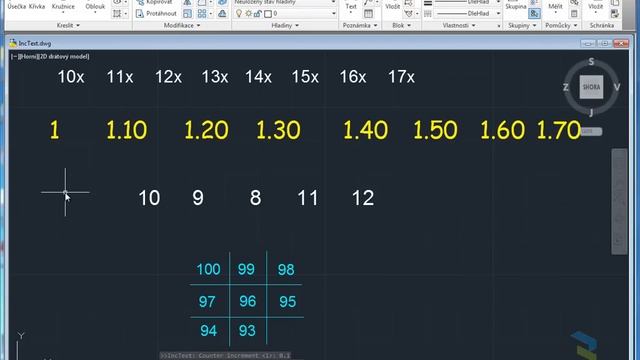
Task: Expand the Pomůcky panel
Action: pos(561,25)
